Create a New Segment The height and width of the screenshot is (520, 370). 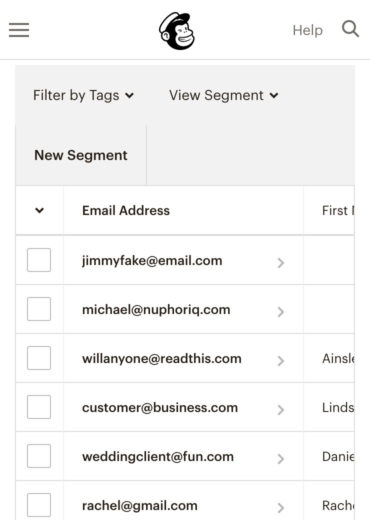[x=81, y=155]
